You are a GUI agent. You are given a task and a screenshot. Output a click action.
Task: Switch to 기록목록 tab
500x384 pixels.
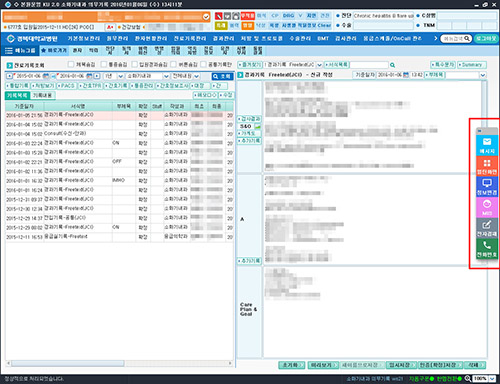(x=17, y=96)
